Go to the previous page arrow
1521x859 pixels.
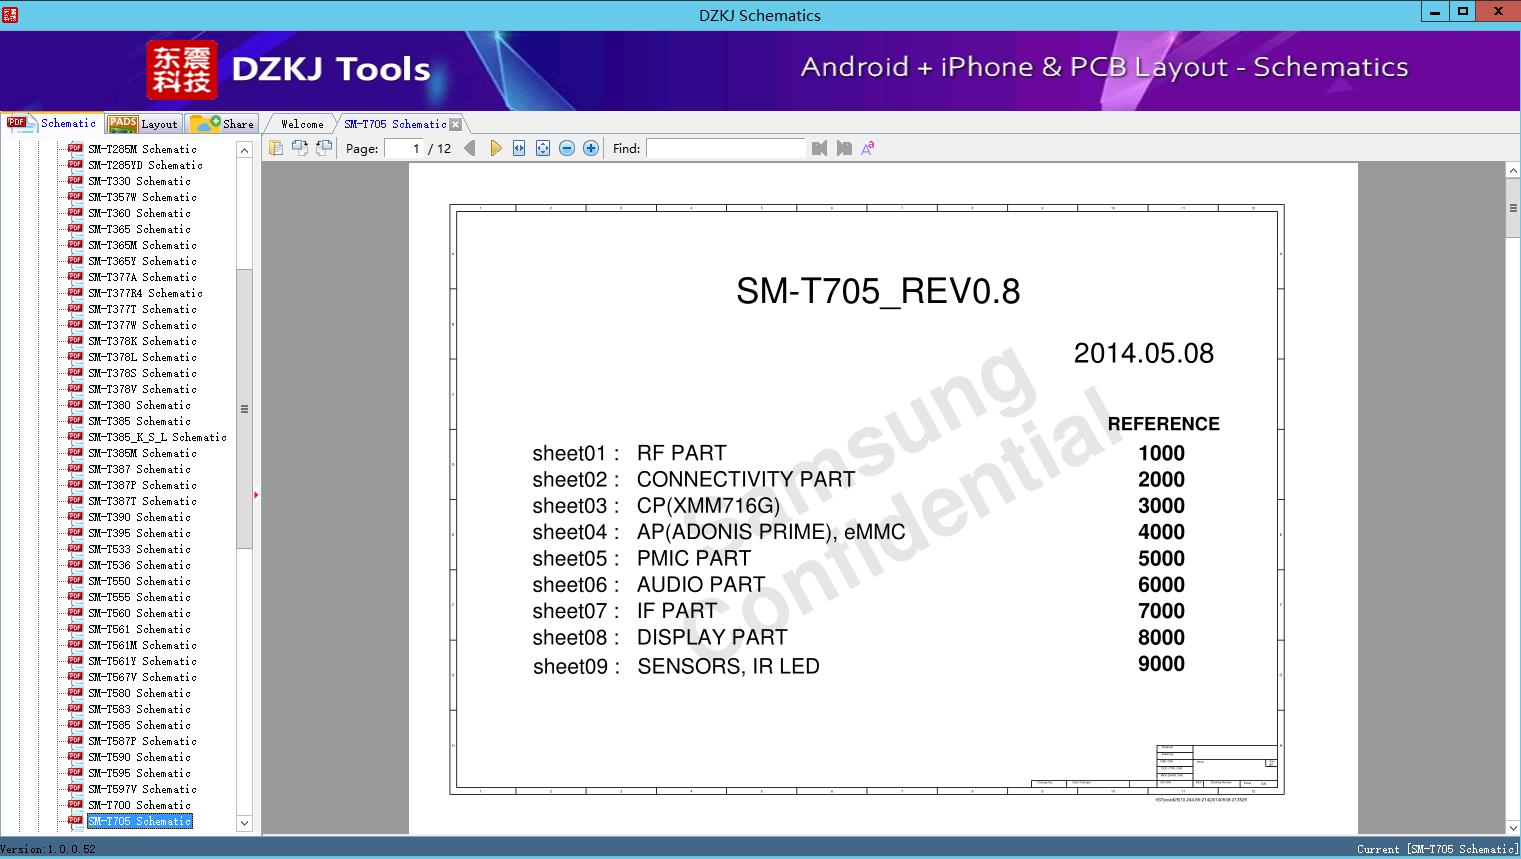click(x=470, y=148)
